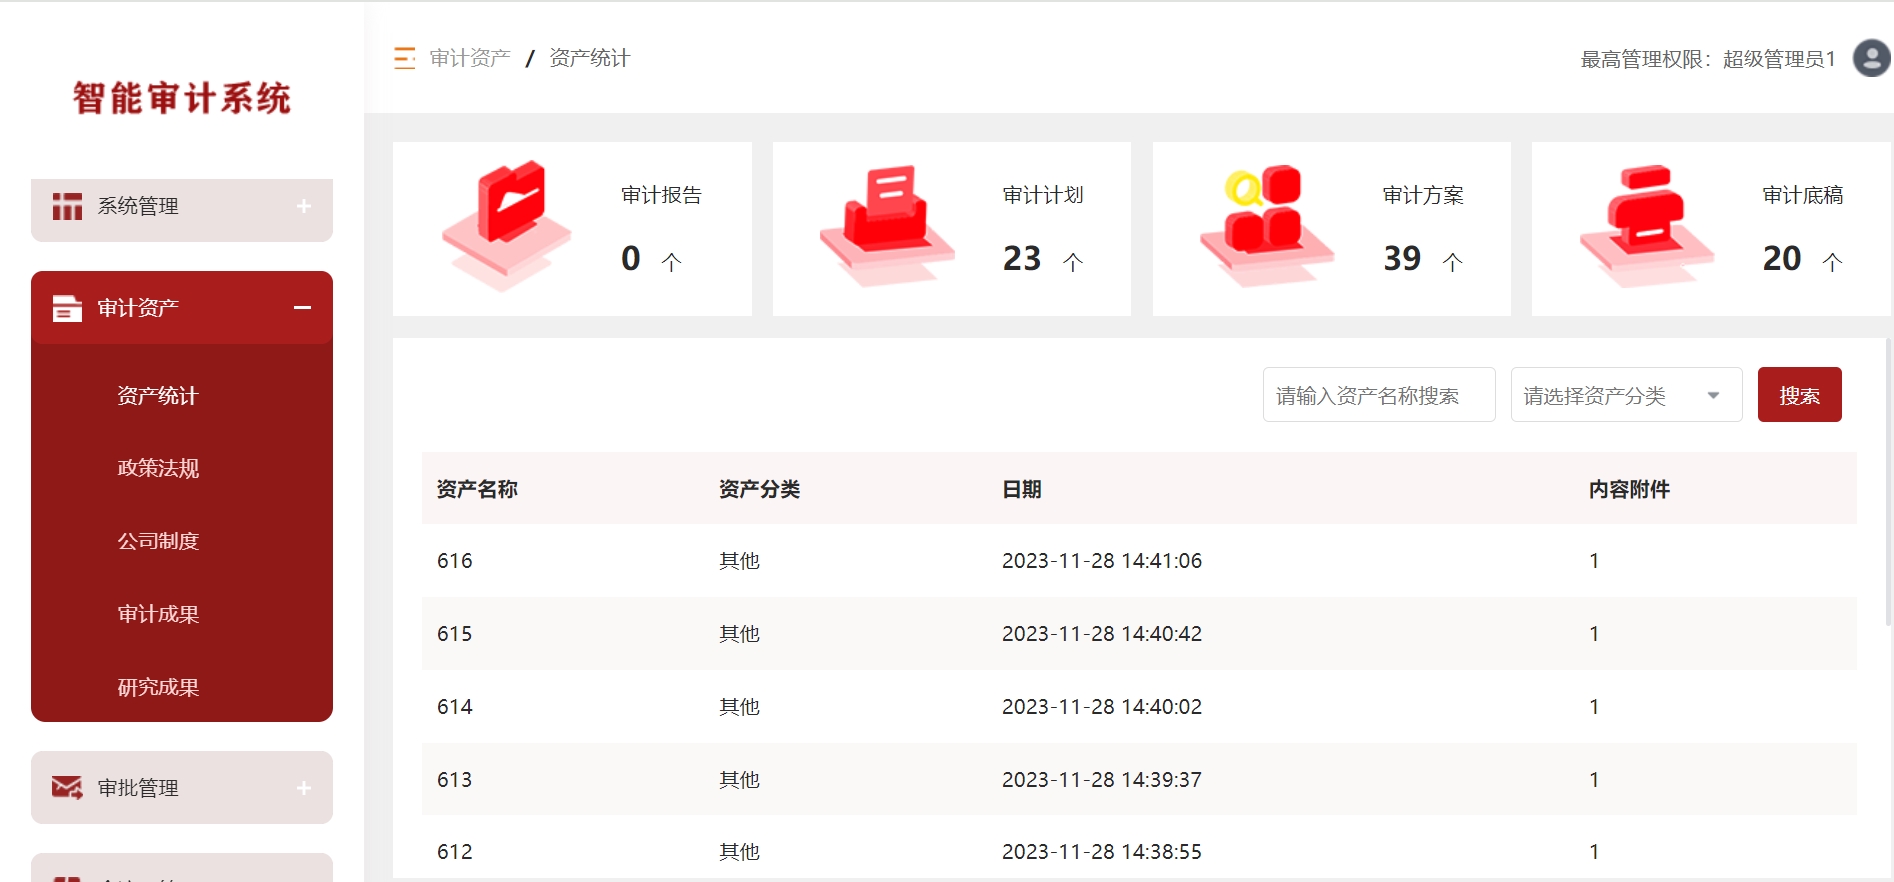Expand the 系统管理 menu plus sign
Screen dimensions: 1894x882
pyautogui.click(x=304, y=206)
